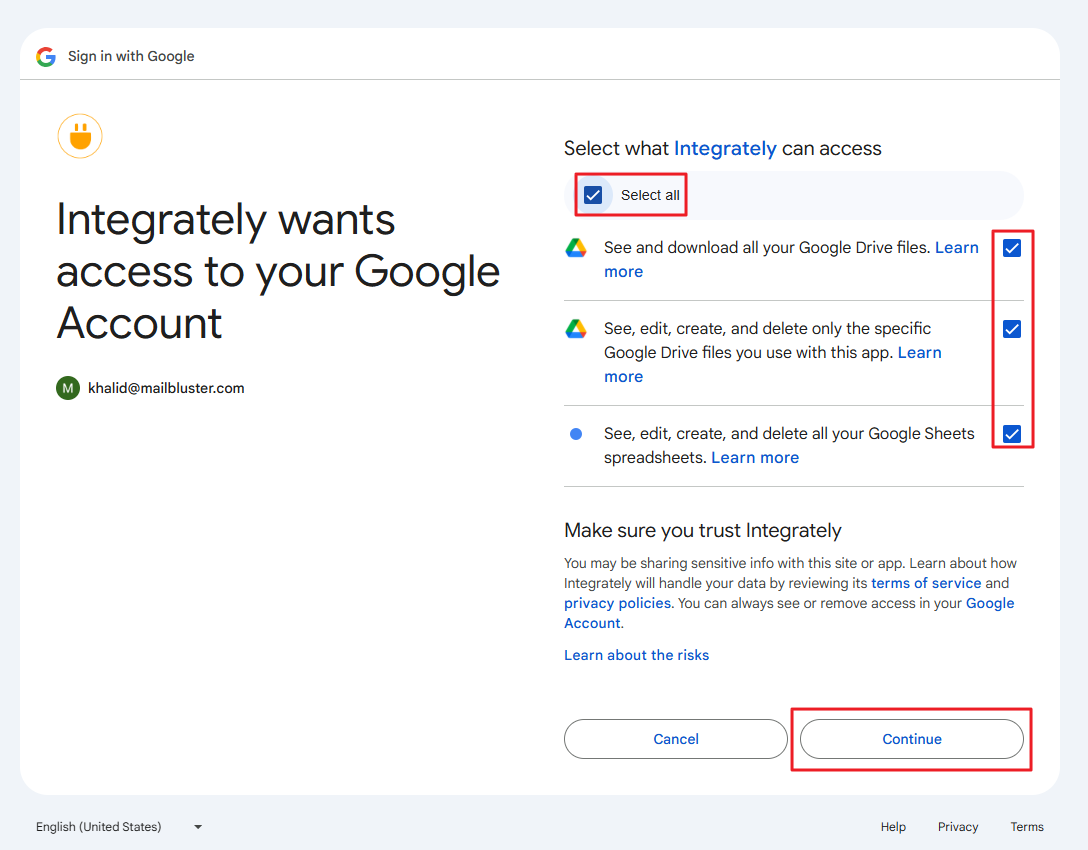Click Learn about the risks

tap(636, 655)
